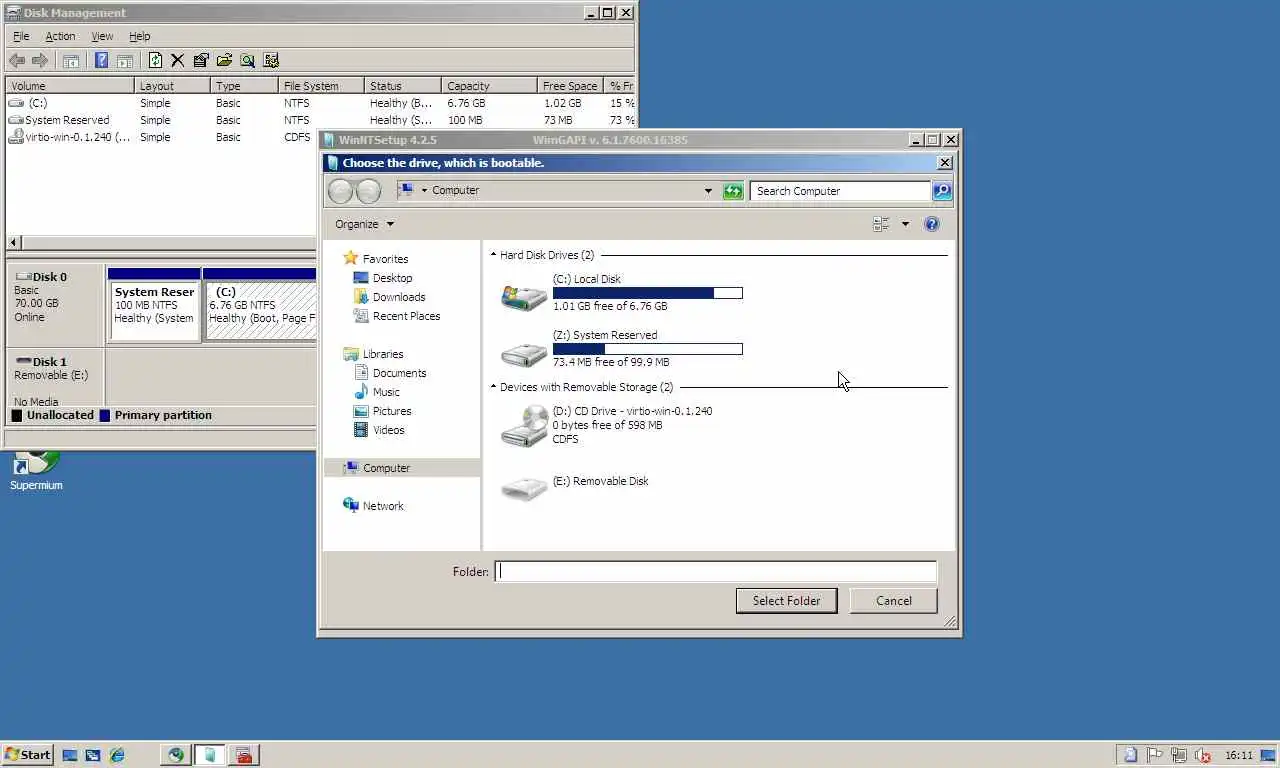Click the Search Computer box
This screenshot has height=768, width=1280.
[840, 191]
